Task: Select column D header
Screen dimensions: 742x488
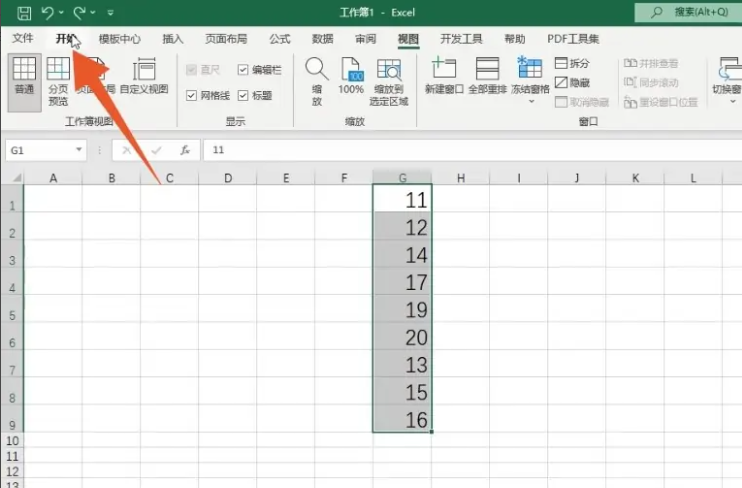Action: click(228, 178)
